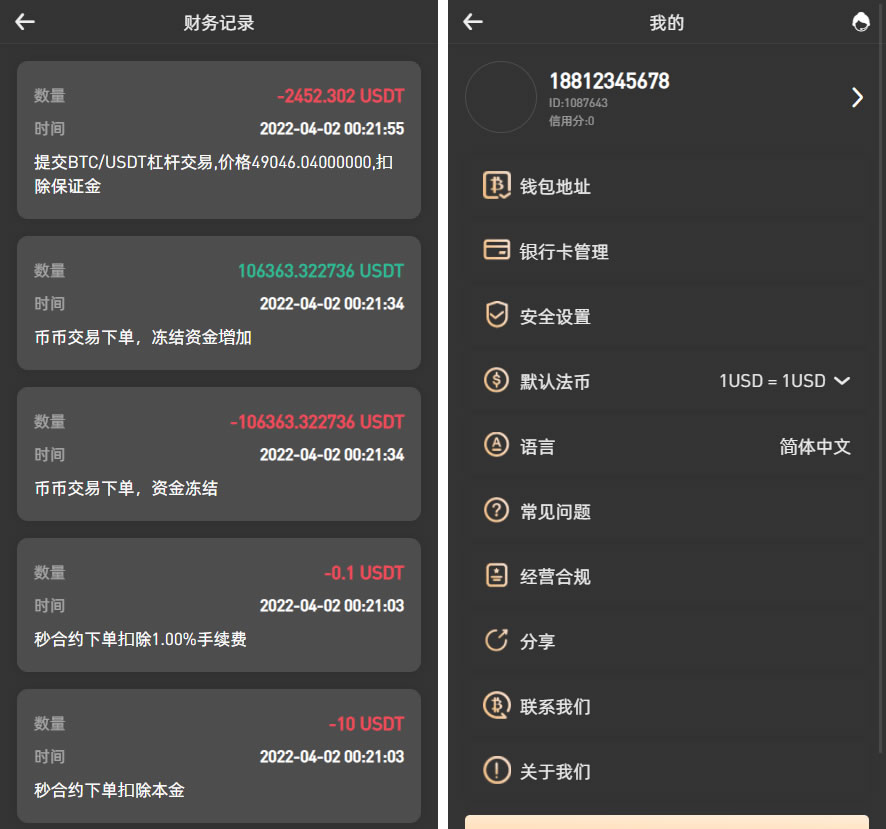Viewport: 886px width, 829px height.
Task: Click the question mark icon for 常见问题
Action: tap(497, 511)
